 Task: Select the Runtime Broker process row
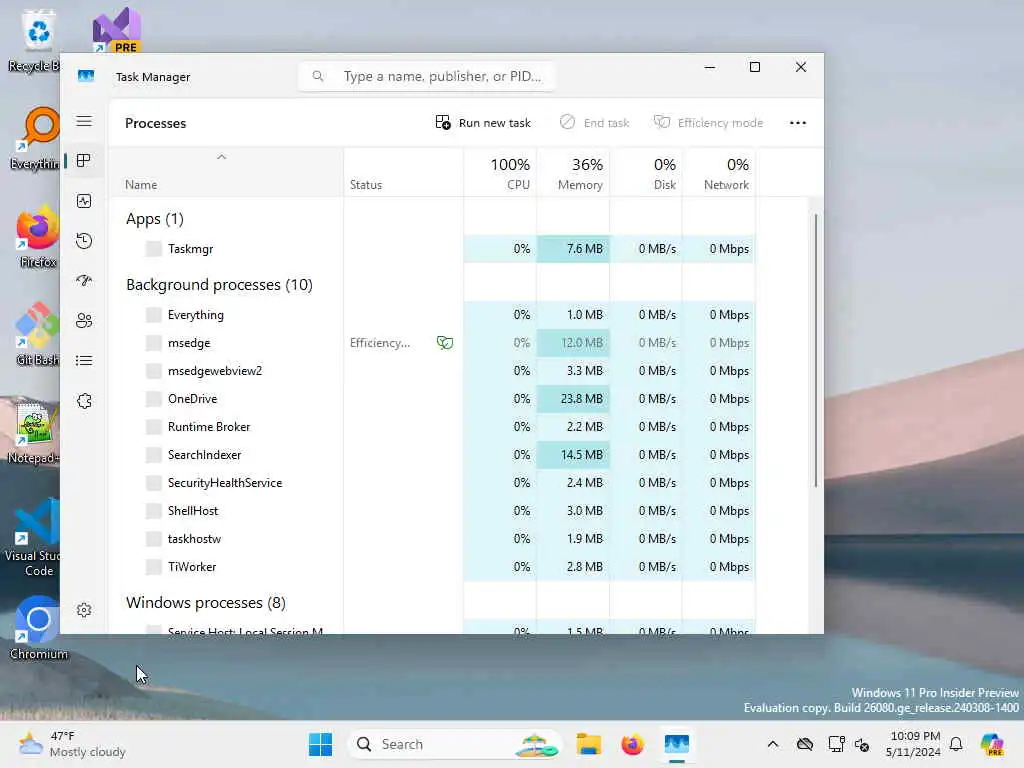click(432, 426)
